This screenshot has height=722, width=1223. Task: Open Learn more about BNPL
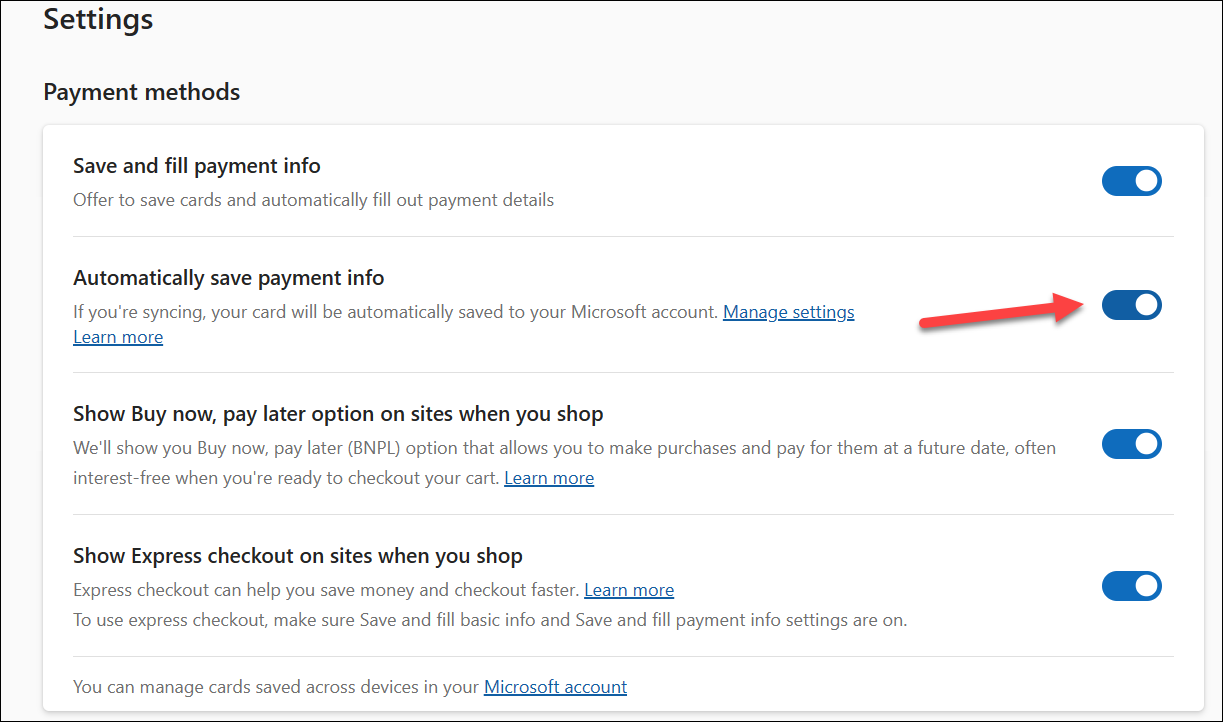(548, 477)
